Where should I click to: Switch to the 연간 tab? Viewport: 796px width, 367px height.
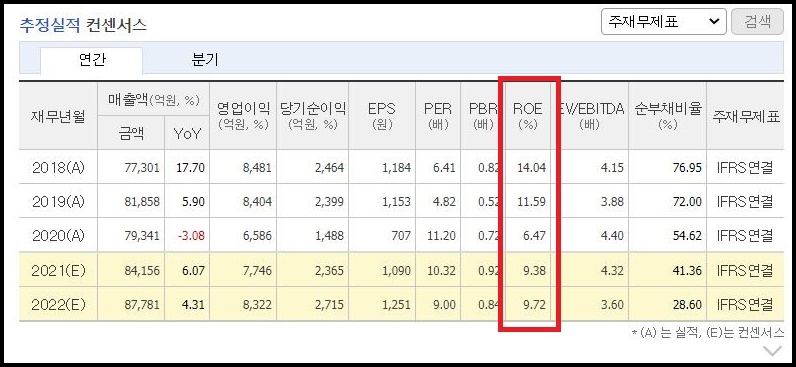point(92,60)
